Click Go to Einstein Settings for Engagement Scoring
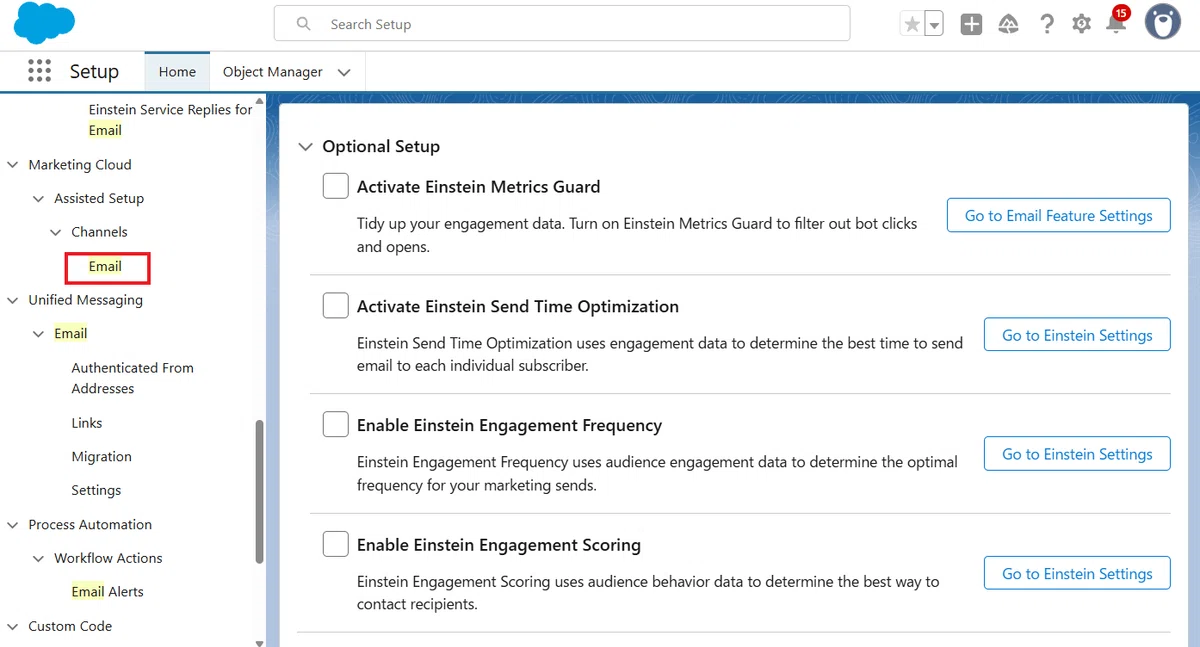 1077,574
